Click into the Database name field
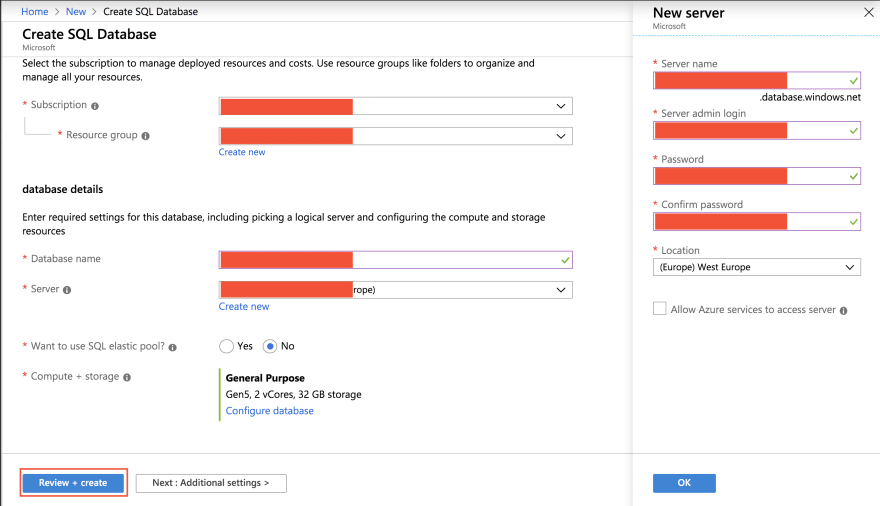Image resolution: width=880 pixels, height=506 pixels. click(395, 260)
